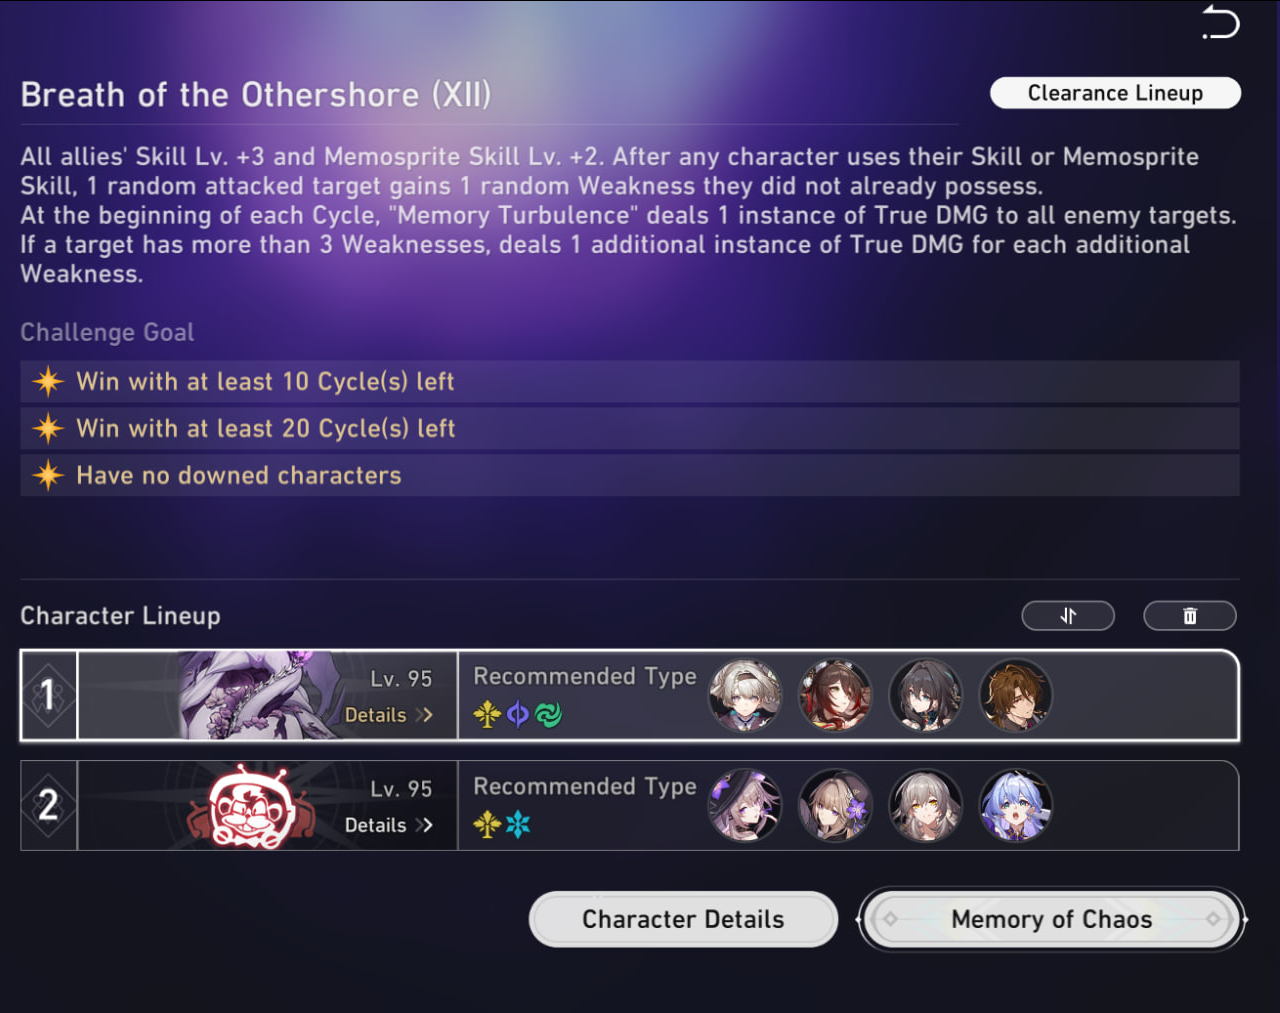Click the Ice type icon in team 2
Image resolution: width=1280 pixels, height=1013 pixels.
[x=518, y=824]
